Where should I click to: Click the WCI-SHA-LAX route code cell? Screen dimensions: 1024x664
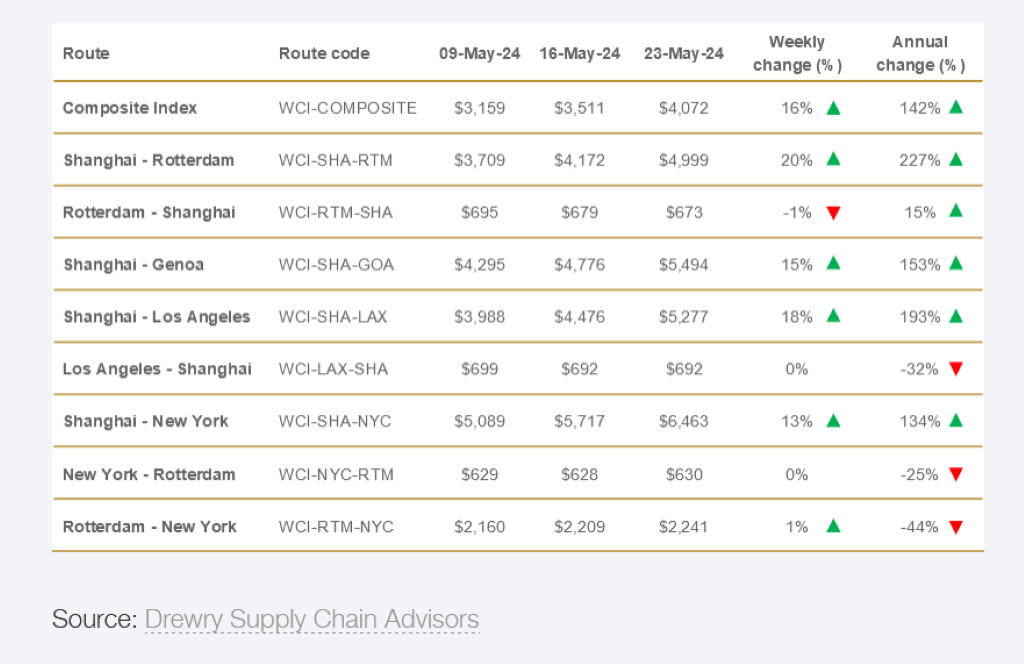pos(333,317)
